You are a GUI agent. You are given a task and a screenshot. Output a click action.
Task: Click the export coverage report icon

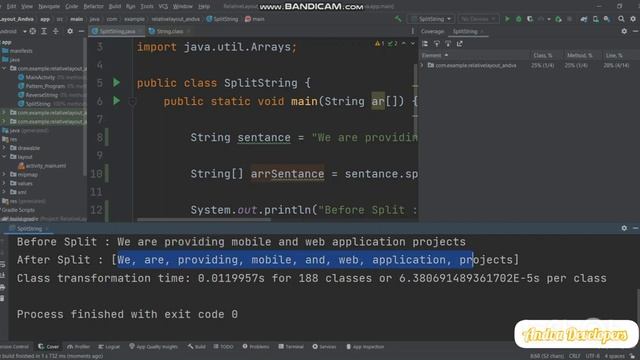pos(460,44)
